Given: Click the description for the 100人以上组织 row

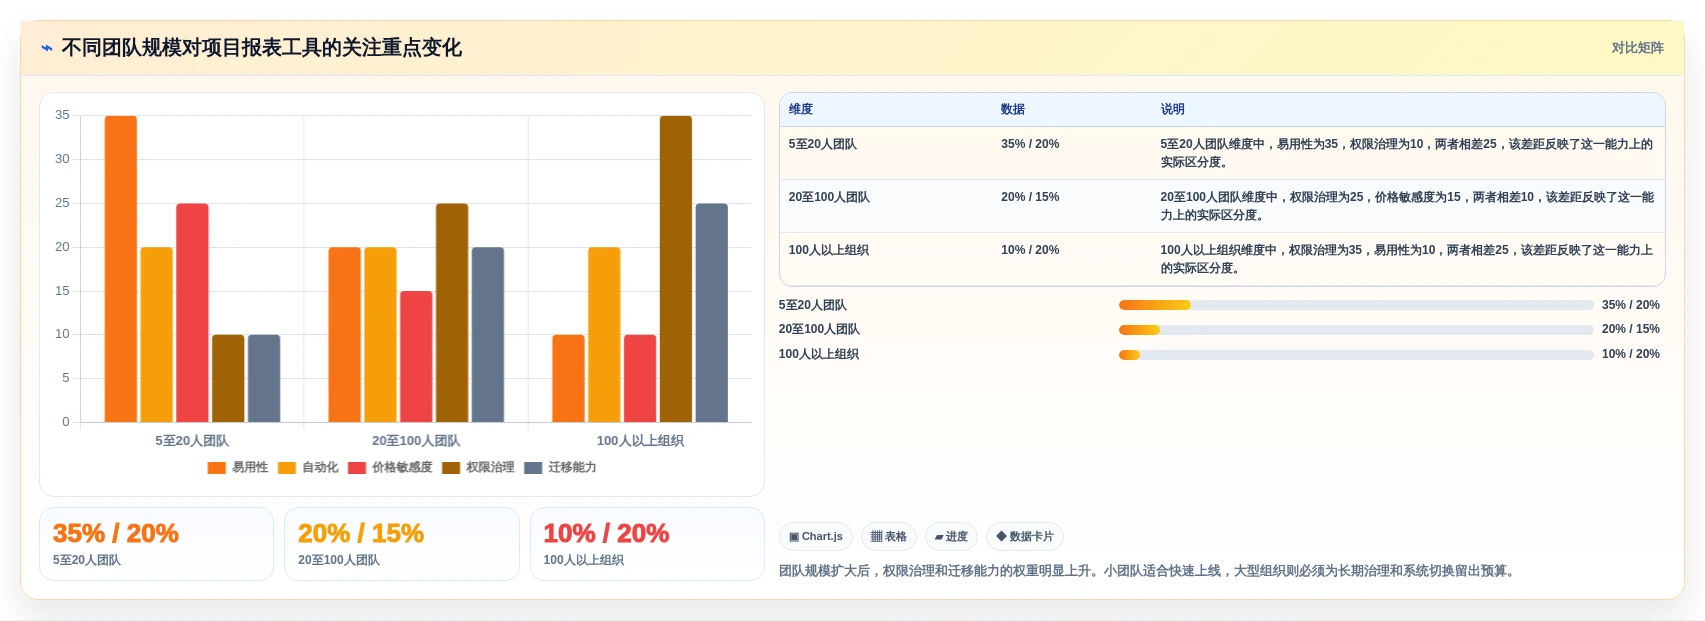Looking at the screenshot, I should tap(1406, 259).
